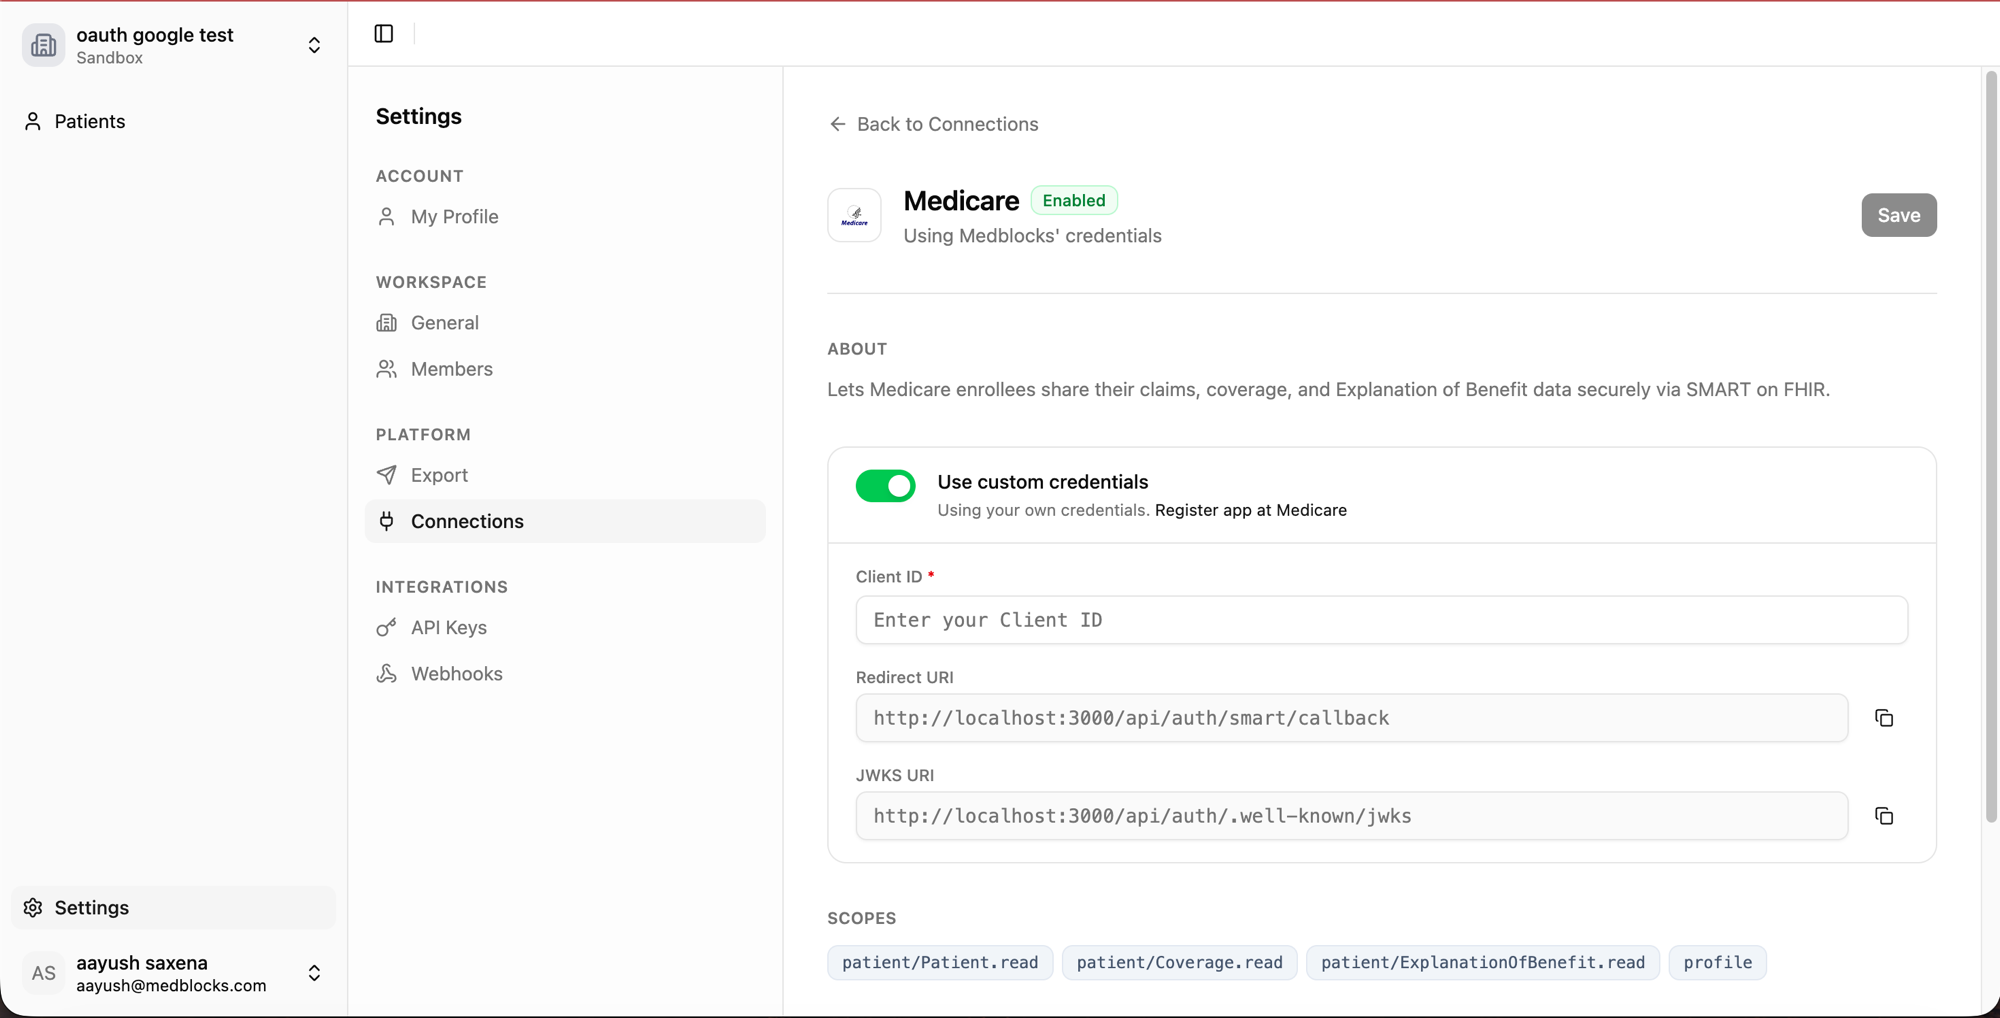The image size is (2000, 1018).
Task: Click the Medicare logo thumbnail
Action: click(x=854, y=215)
